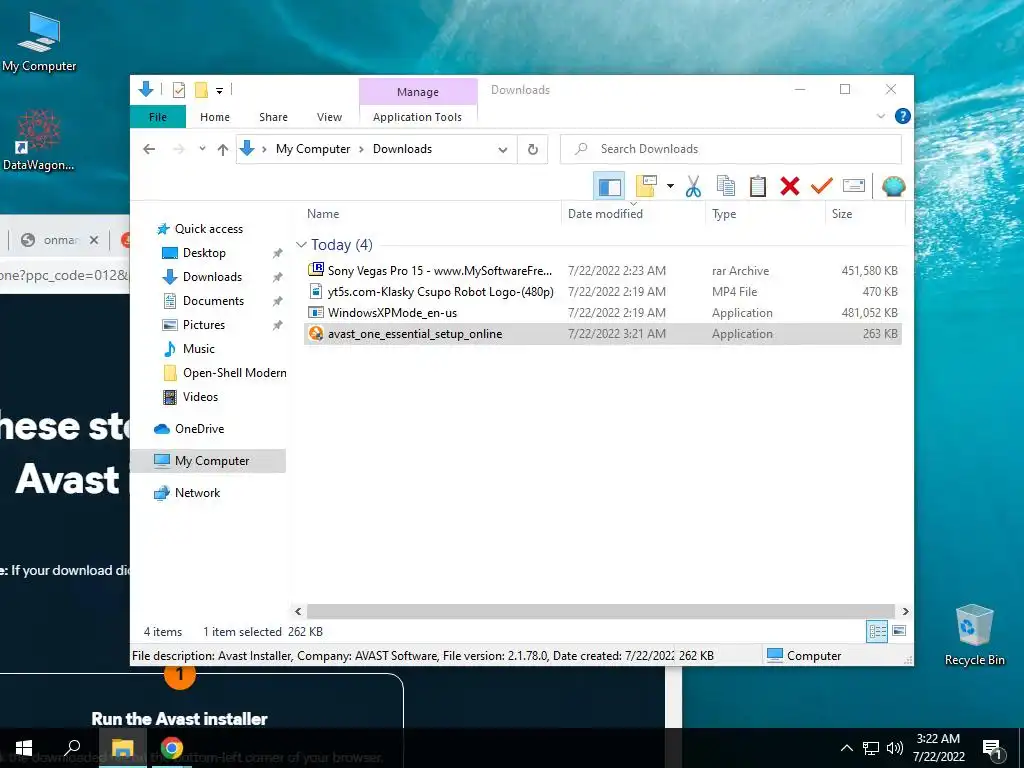Click the Email envelope toolbar icon

tap(854, 187)
